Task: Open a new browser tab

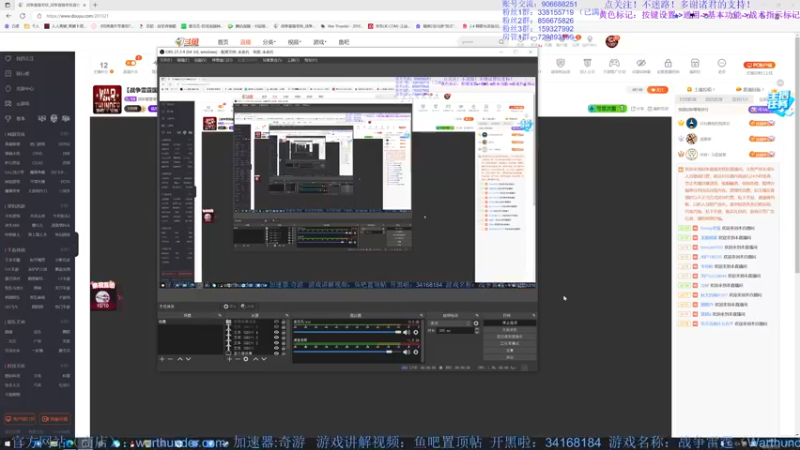Action: 95,5
